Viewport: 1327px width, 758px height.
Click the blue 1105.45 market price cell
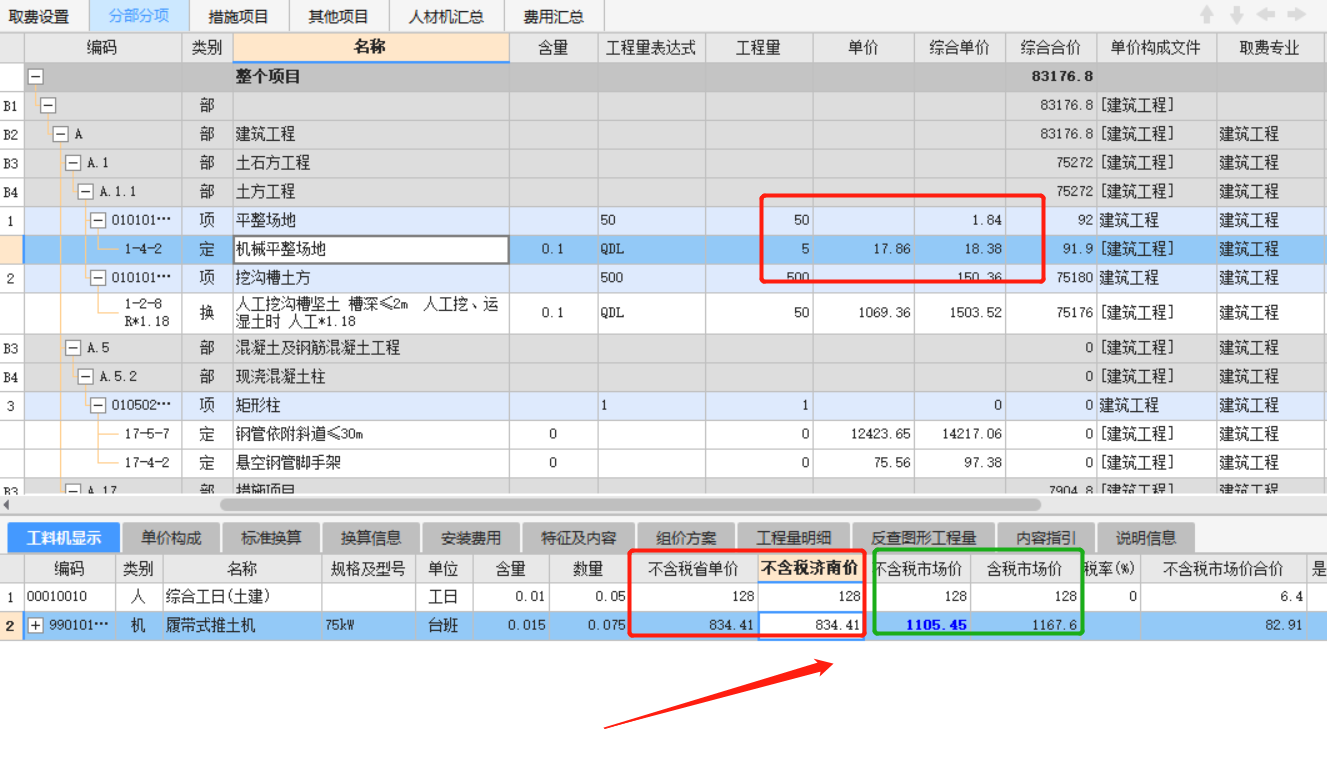(919, 625)
